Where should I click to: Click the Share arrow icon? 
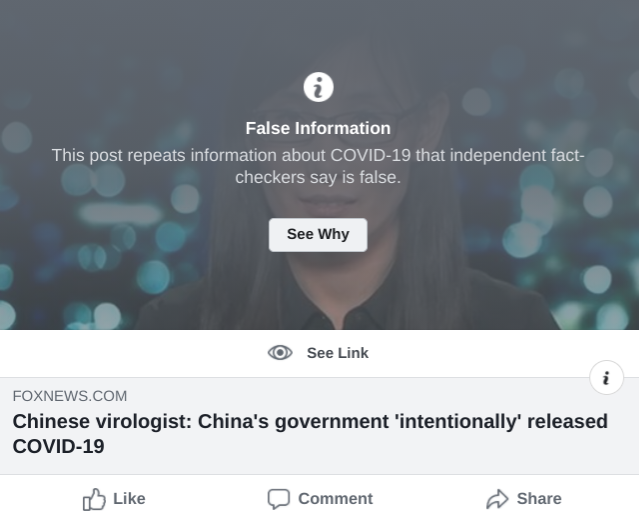(497, 499)
